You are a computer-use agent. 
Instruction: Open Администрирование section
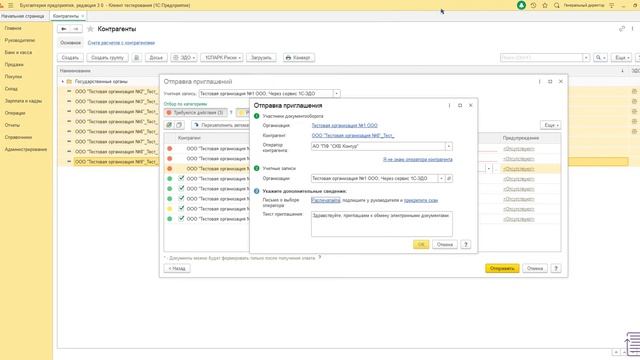click(x=26, y=149)
